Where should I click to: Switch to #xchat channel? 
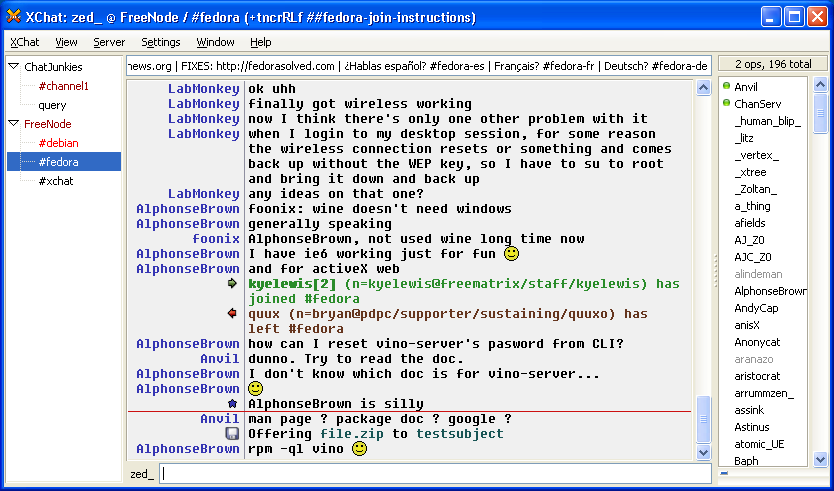56,181
